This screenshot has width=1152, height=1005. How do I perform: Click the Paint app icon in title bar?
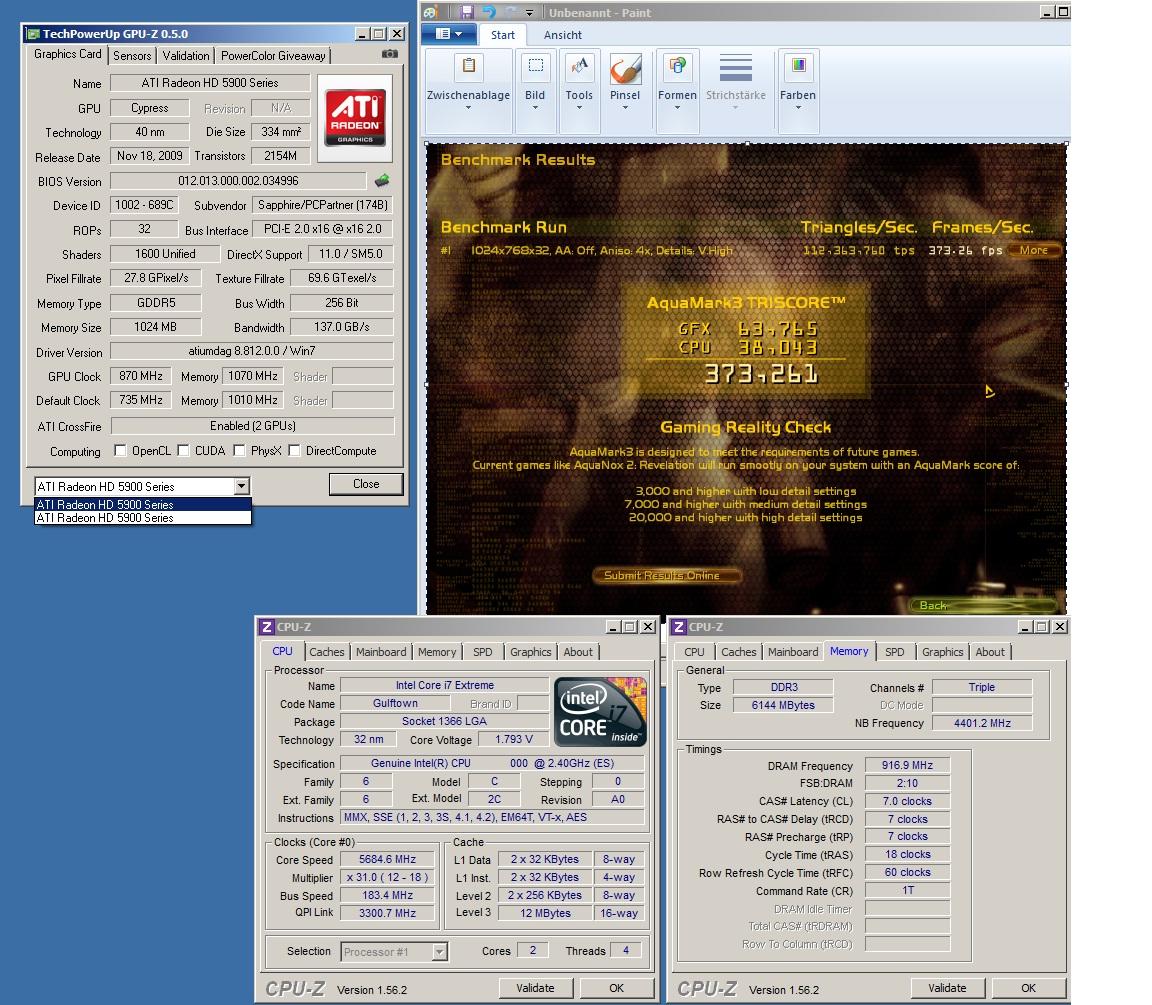click(431, 12)
